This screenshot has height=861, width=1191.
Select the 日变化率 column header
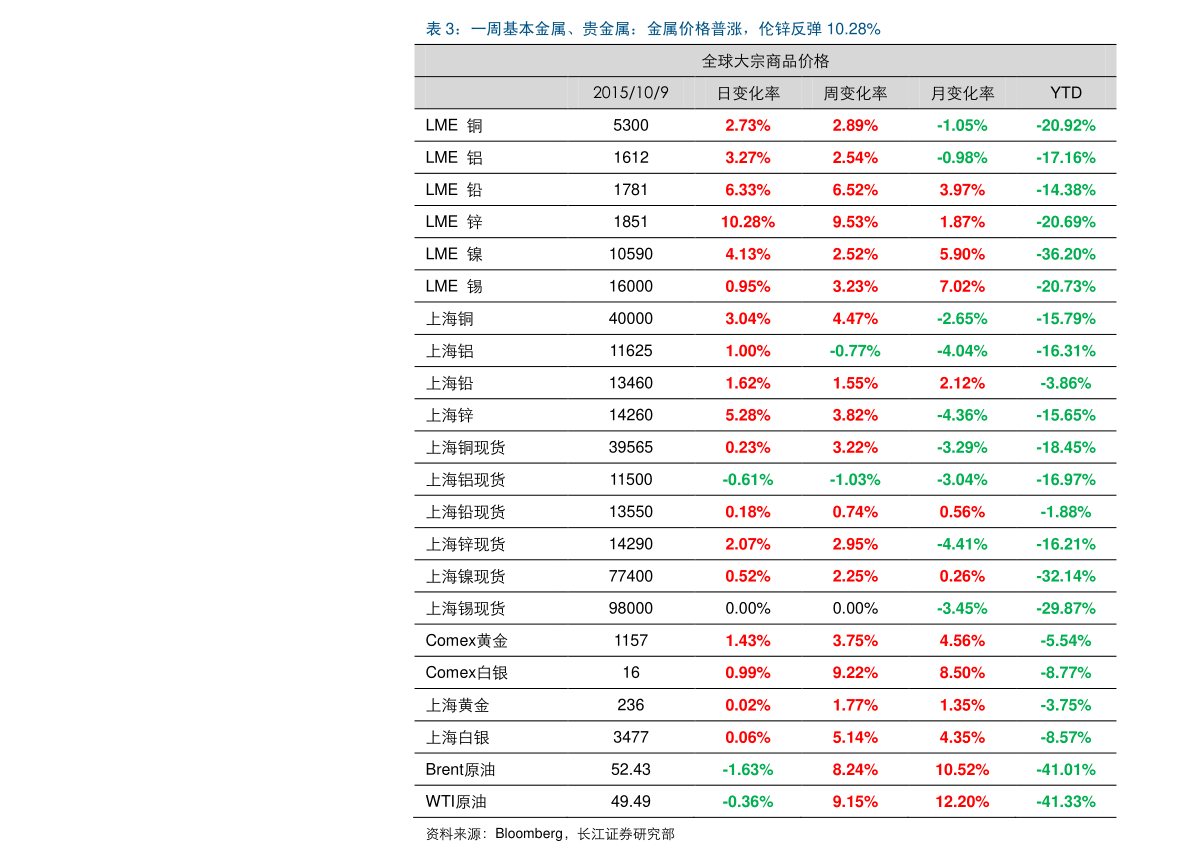pos(748,92)
